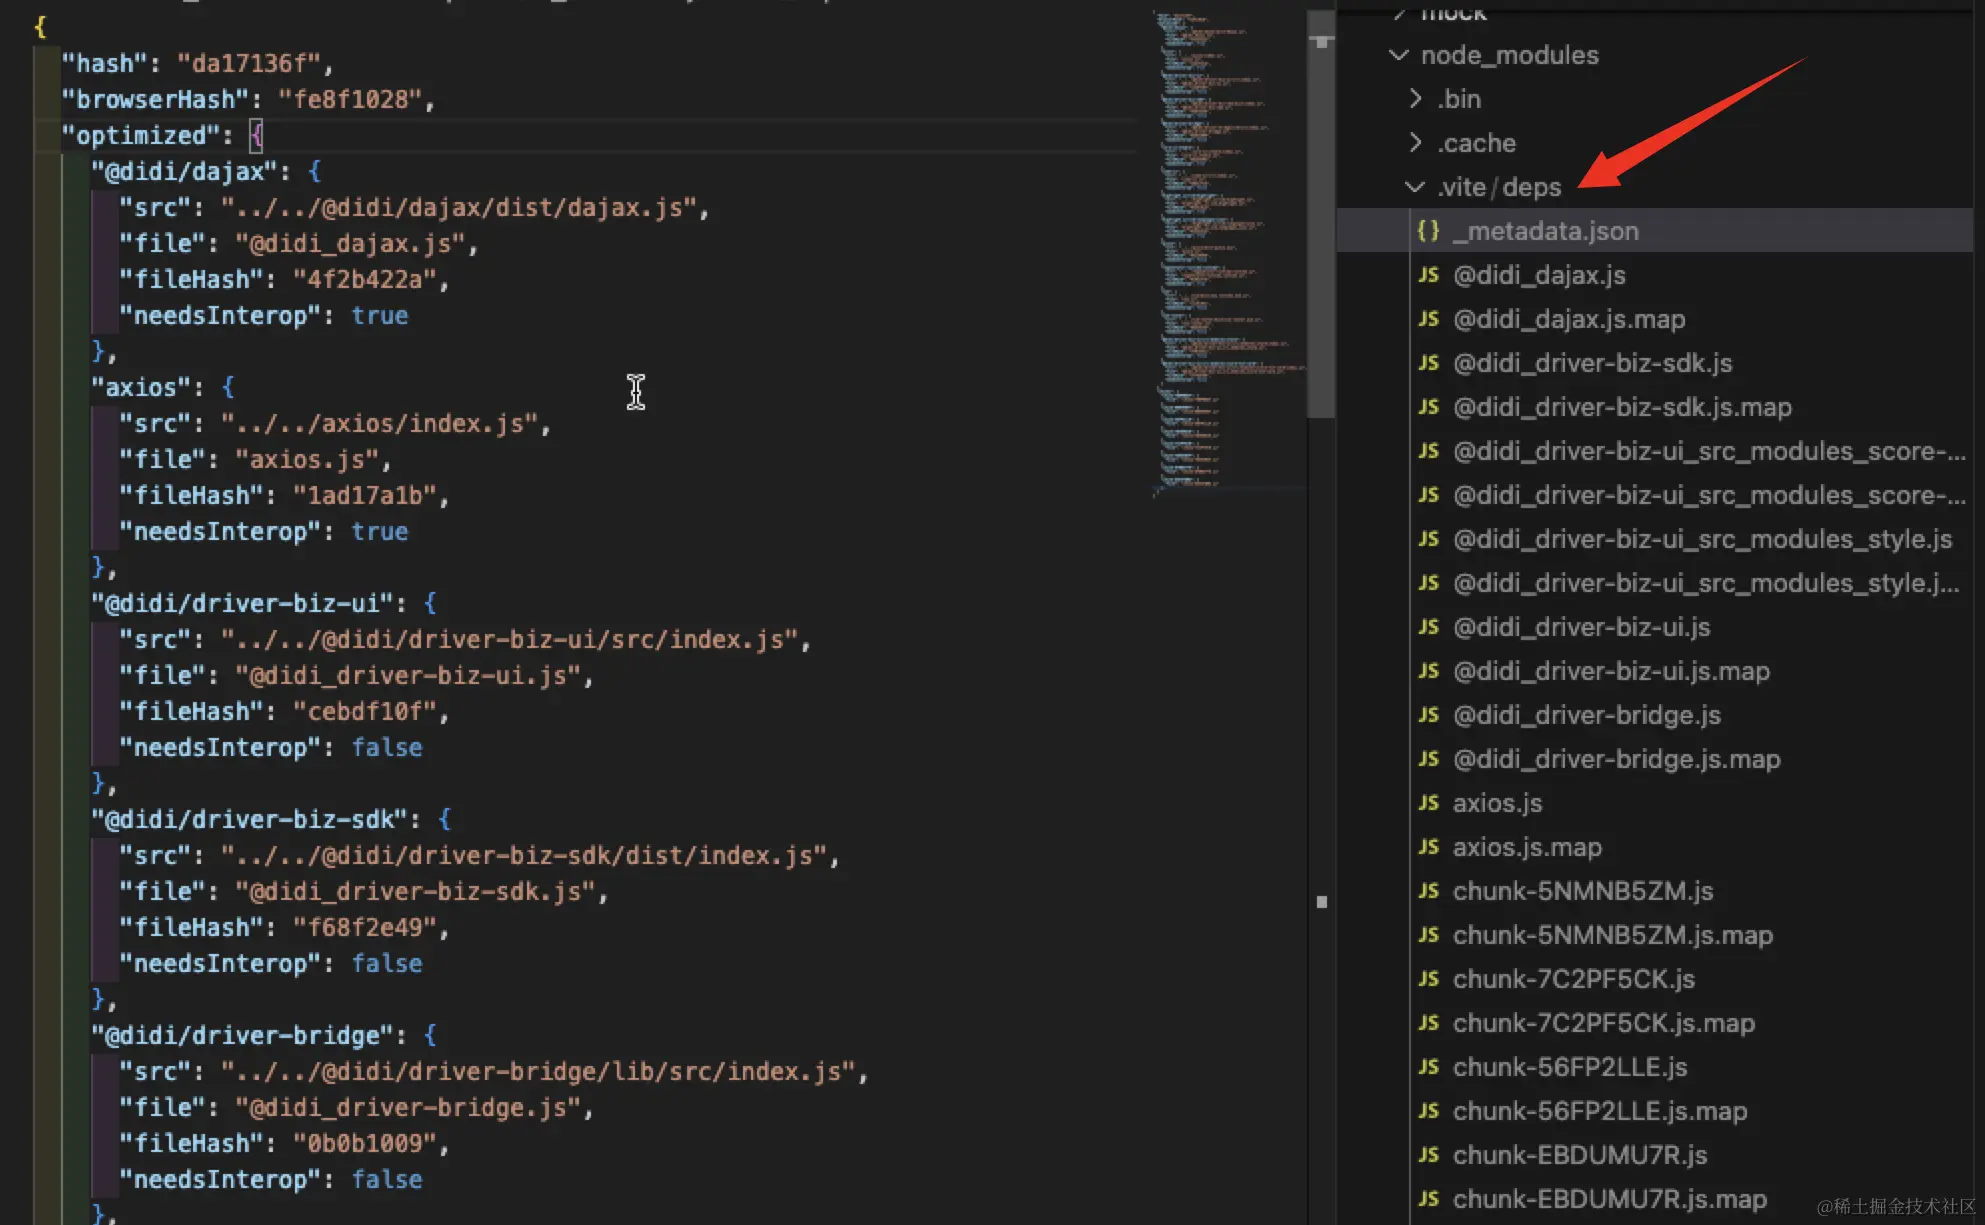
Task: Click JS icon beside chunk-56FP2LLE.js
Action: tap(1428, 1067)
